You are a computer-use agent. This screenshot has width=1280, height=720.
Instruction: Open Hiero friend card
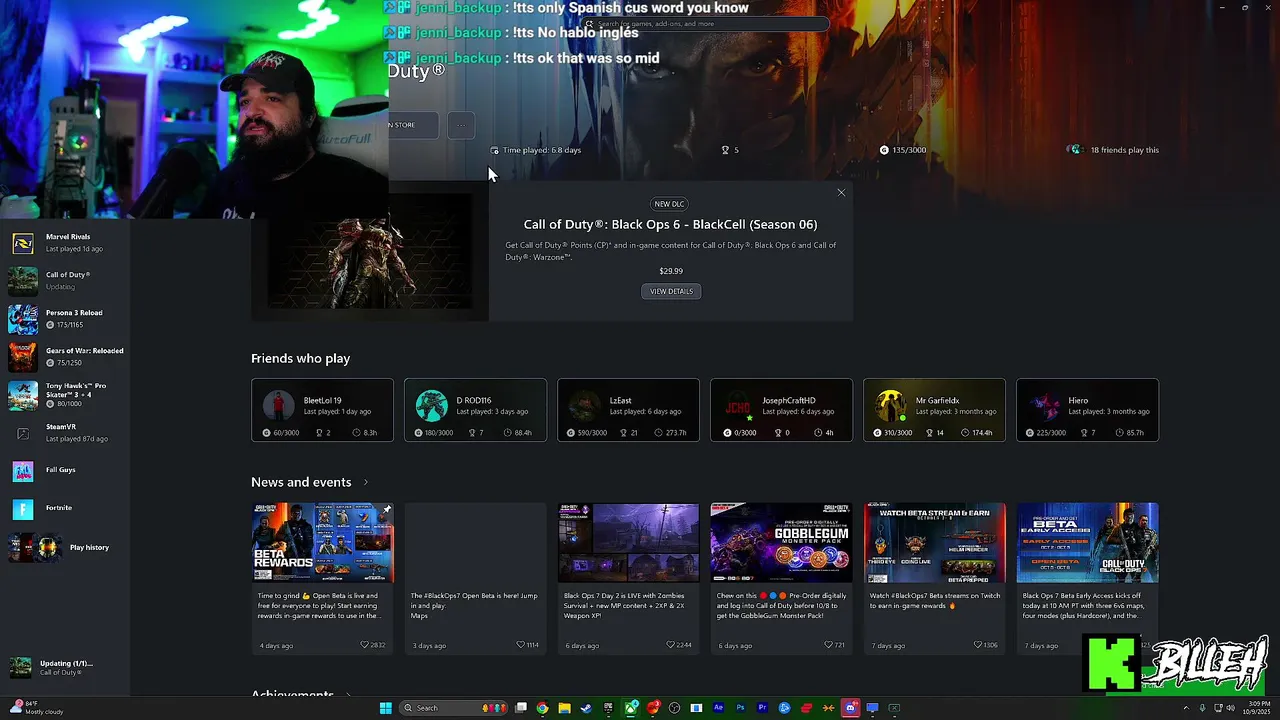(1087, 410)
